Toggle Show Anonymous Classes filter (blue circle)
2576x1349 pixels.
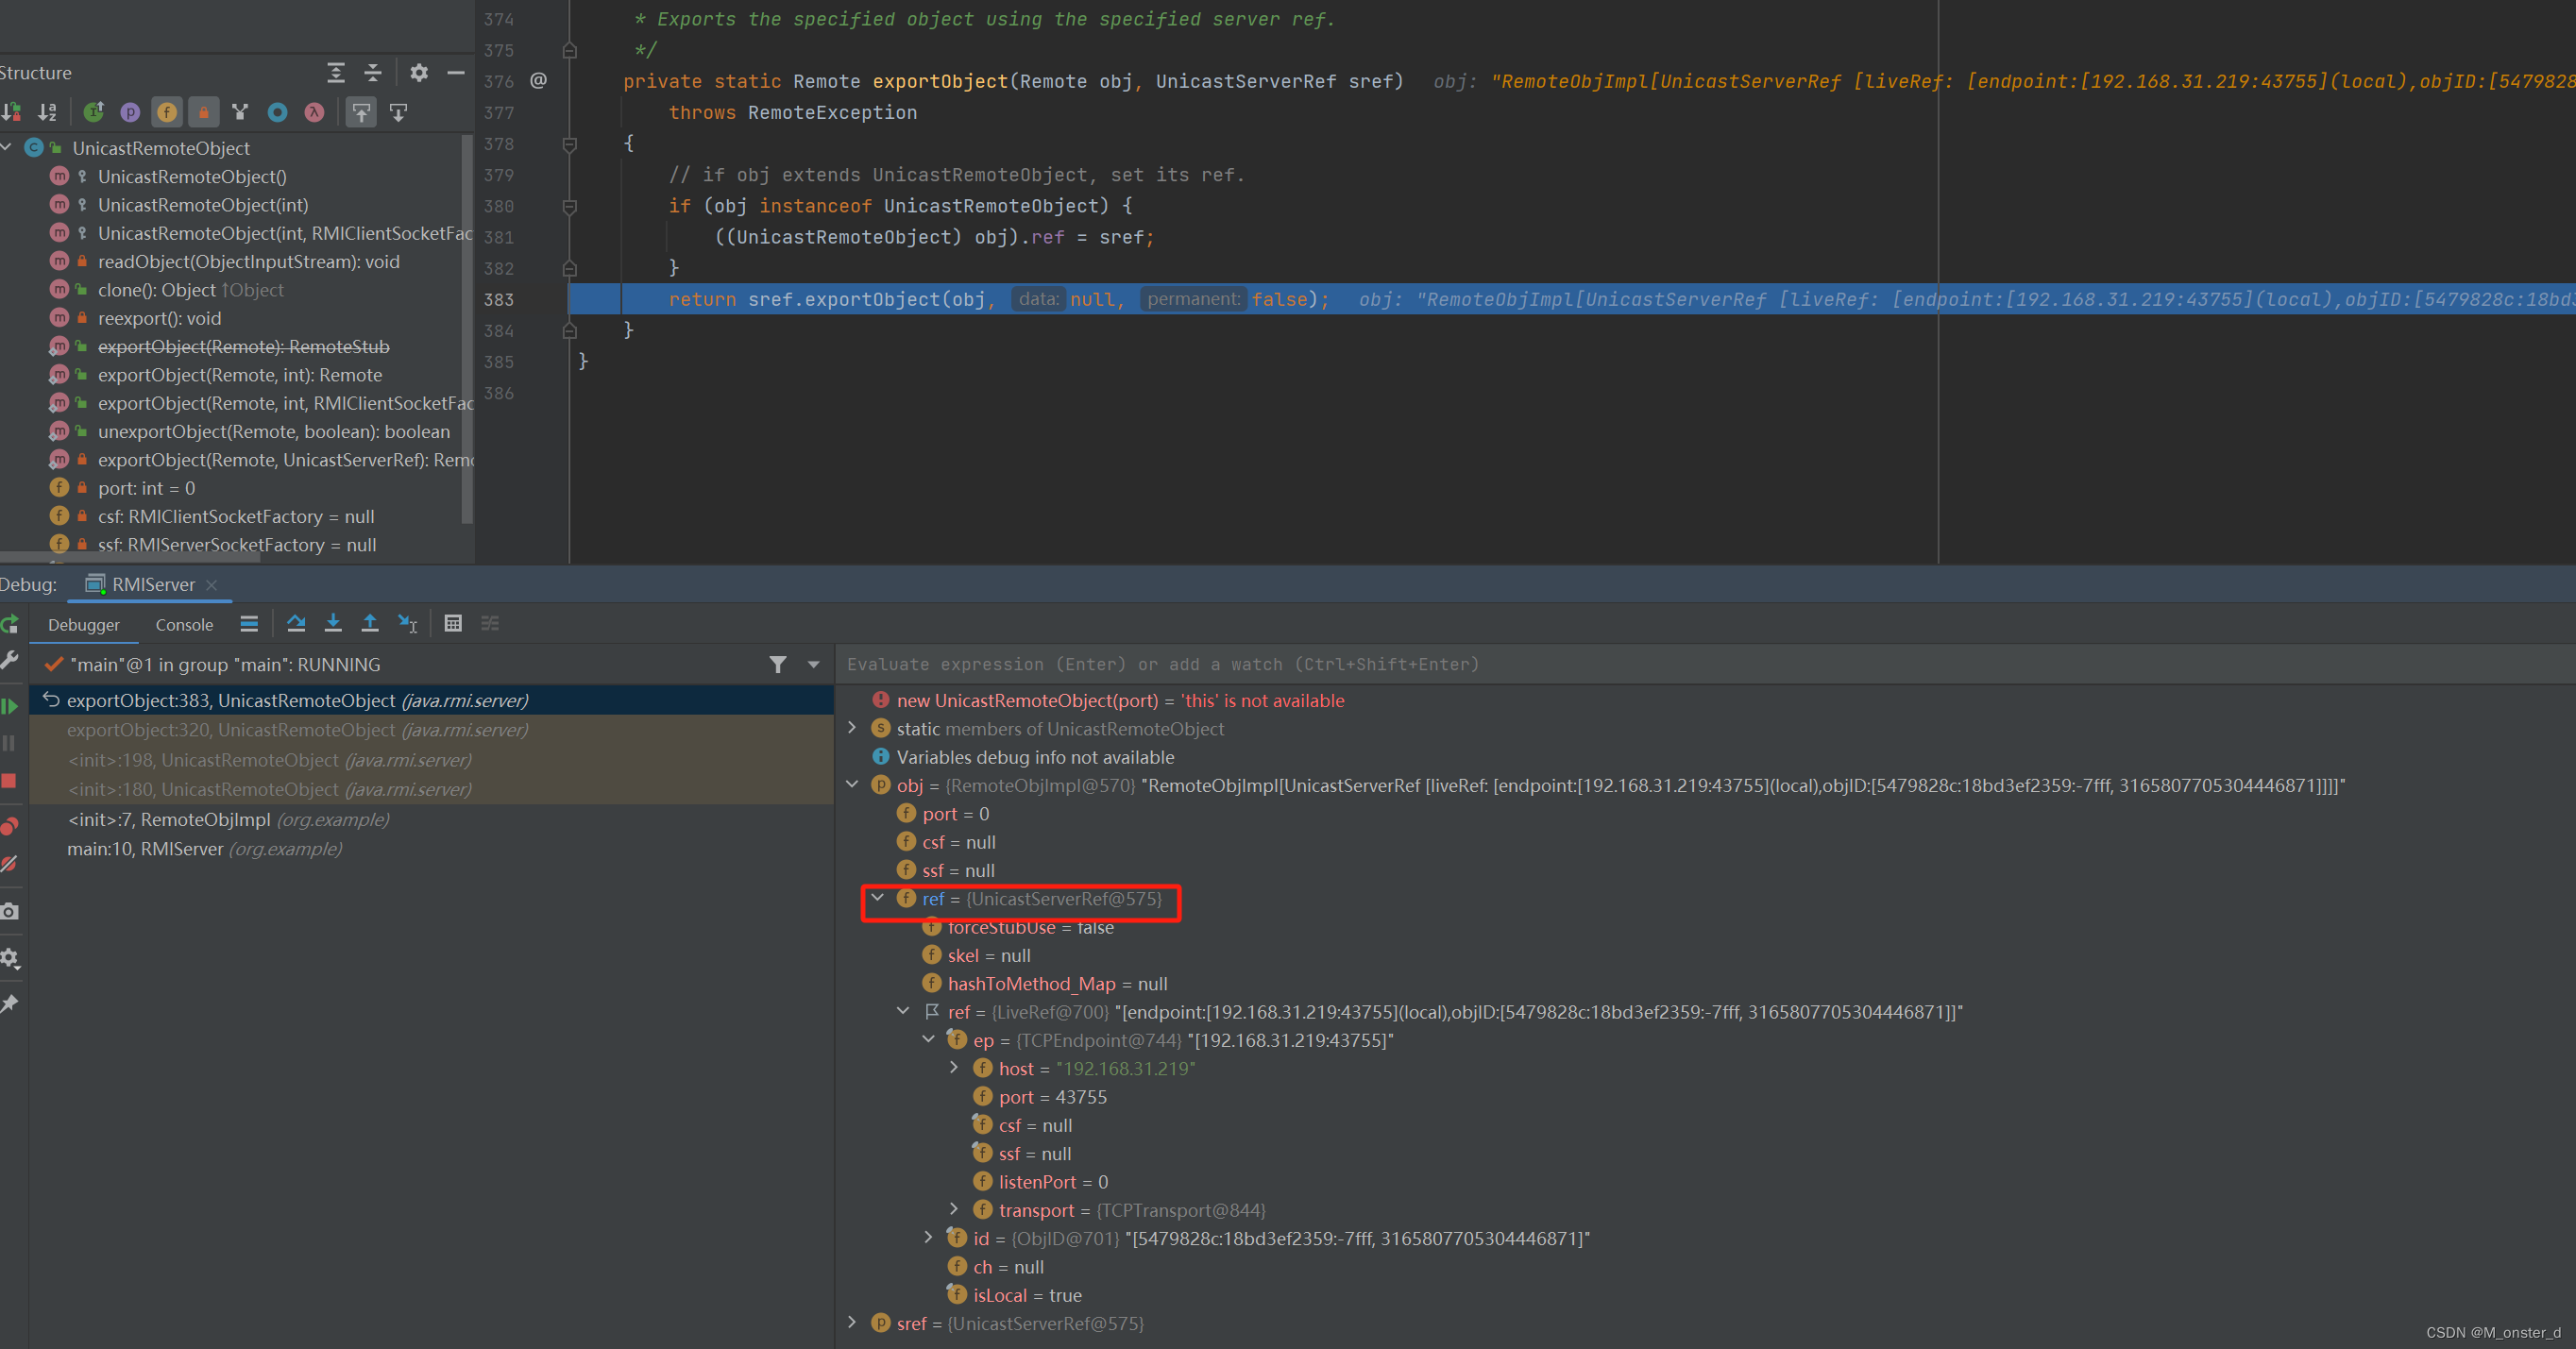(x=278, y=112)
